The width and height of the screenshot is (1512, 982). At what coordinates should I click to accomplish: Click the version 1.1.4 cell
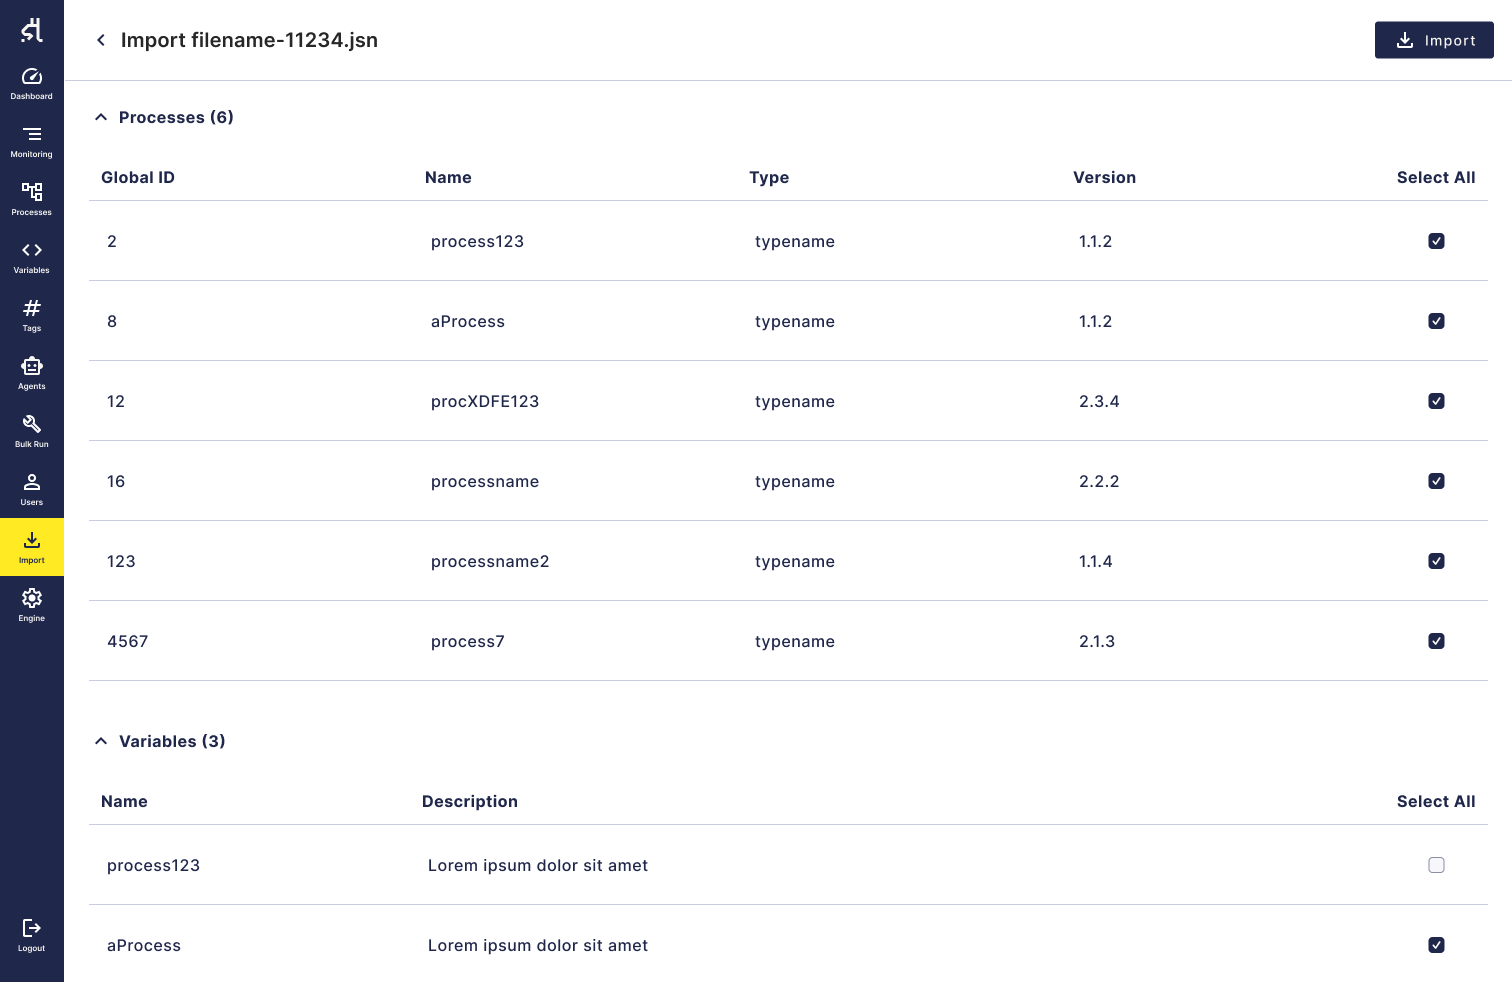[x=1096, y=561]
